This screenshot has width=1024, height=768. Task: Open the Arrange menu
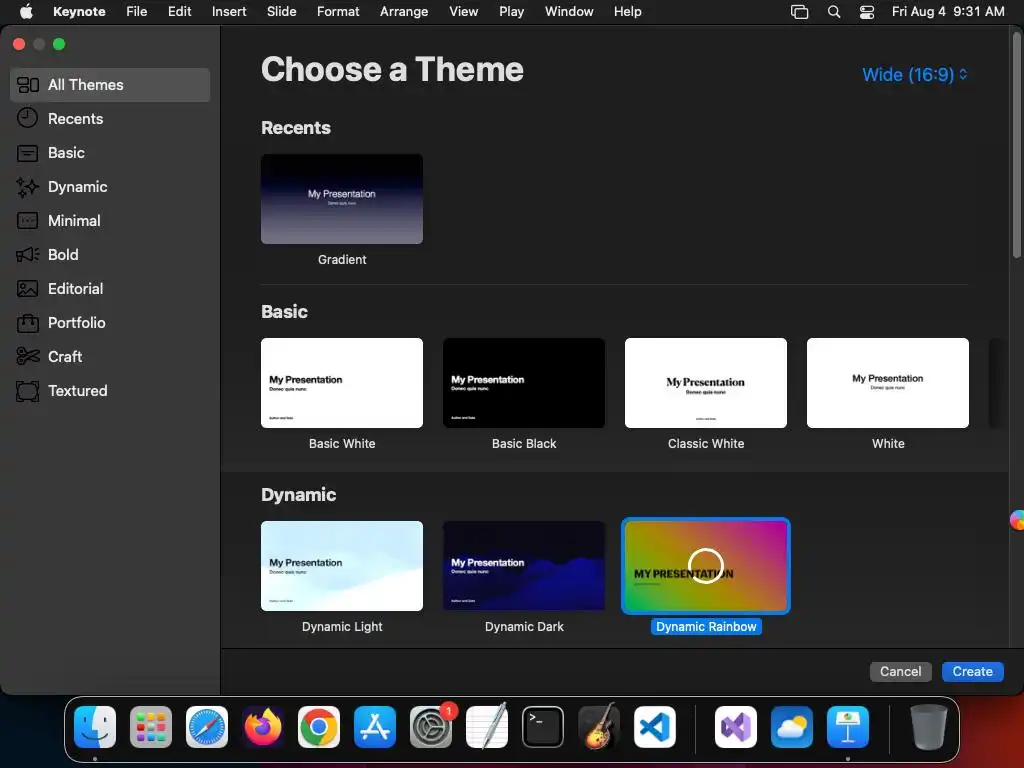click(x=404, y=11)
